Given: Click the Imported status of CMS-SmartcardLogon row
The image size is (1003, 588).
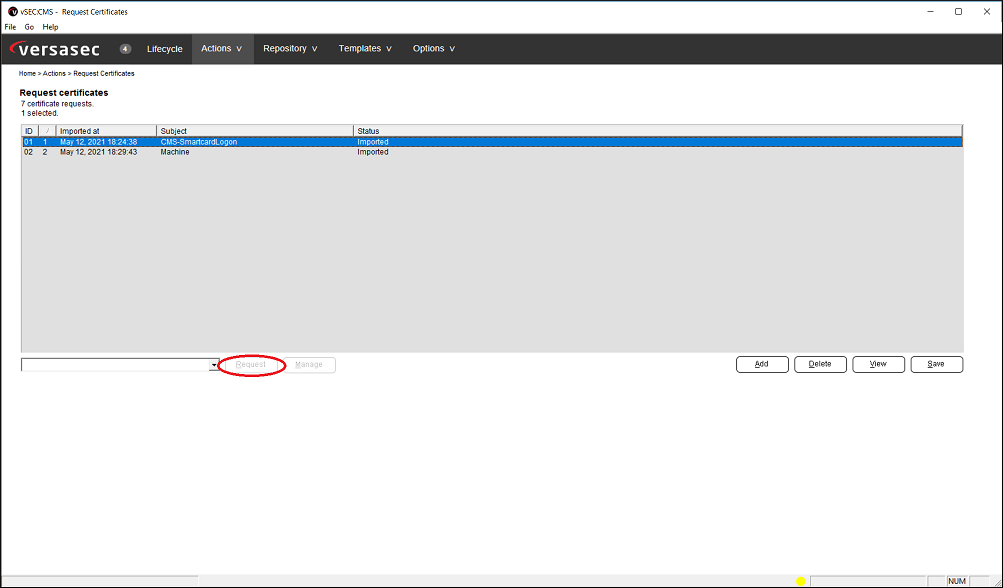Looking at the screenshot, I should [x=373, y=142].
